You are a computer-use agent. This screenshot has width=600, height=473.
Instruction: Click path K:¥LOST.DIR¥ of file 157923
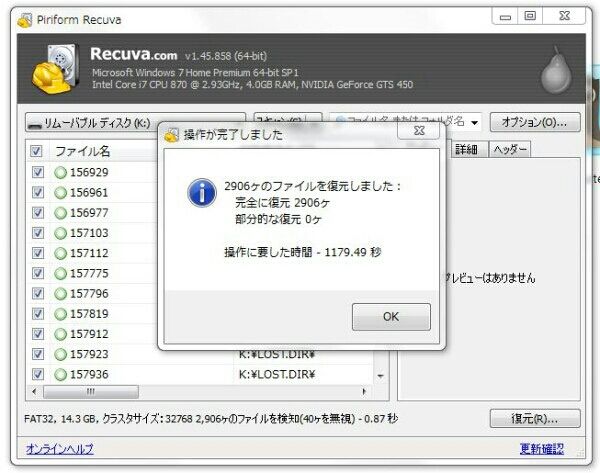pyautogui.click(x=277, y=355)
